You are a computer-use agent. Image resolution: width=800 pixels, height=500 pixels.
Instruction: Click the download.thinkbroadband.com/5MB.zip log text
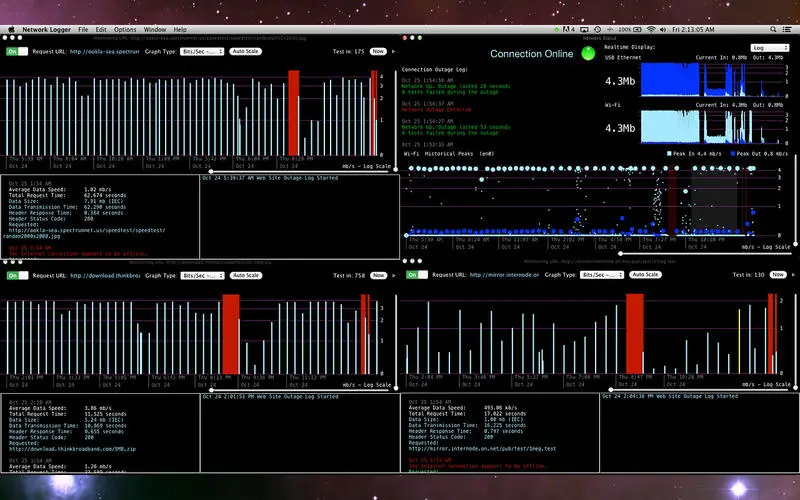point(72,449)
